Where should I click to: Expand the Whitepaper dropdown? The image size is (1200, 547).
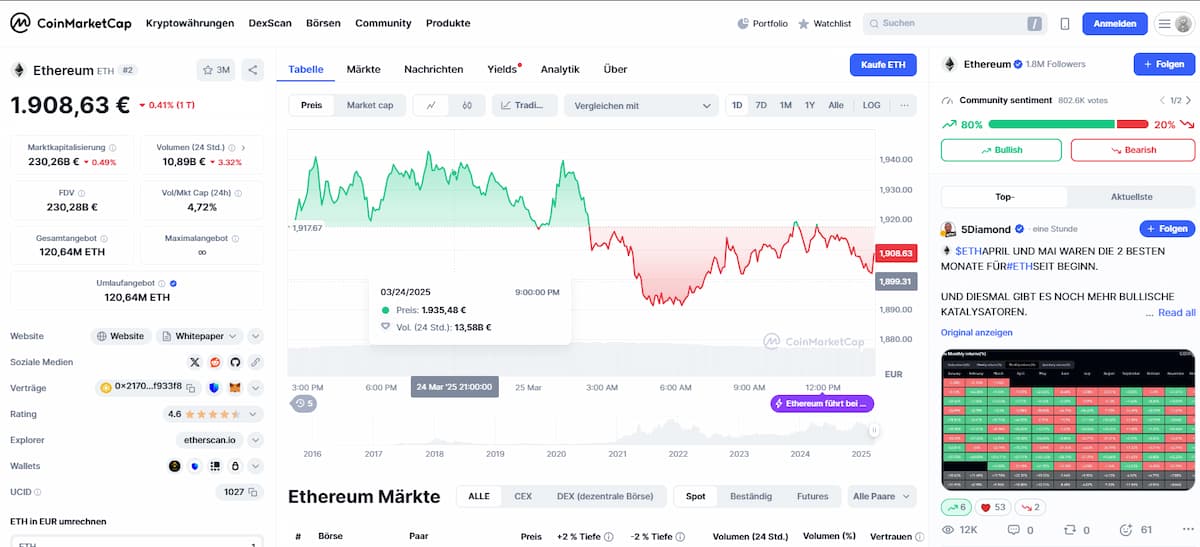point(198,336)
